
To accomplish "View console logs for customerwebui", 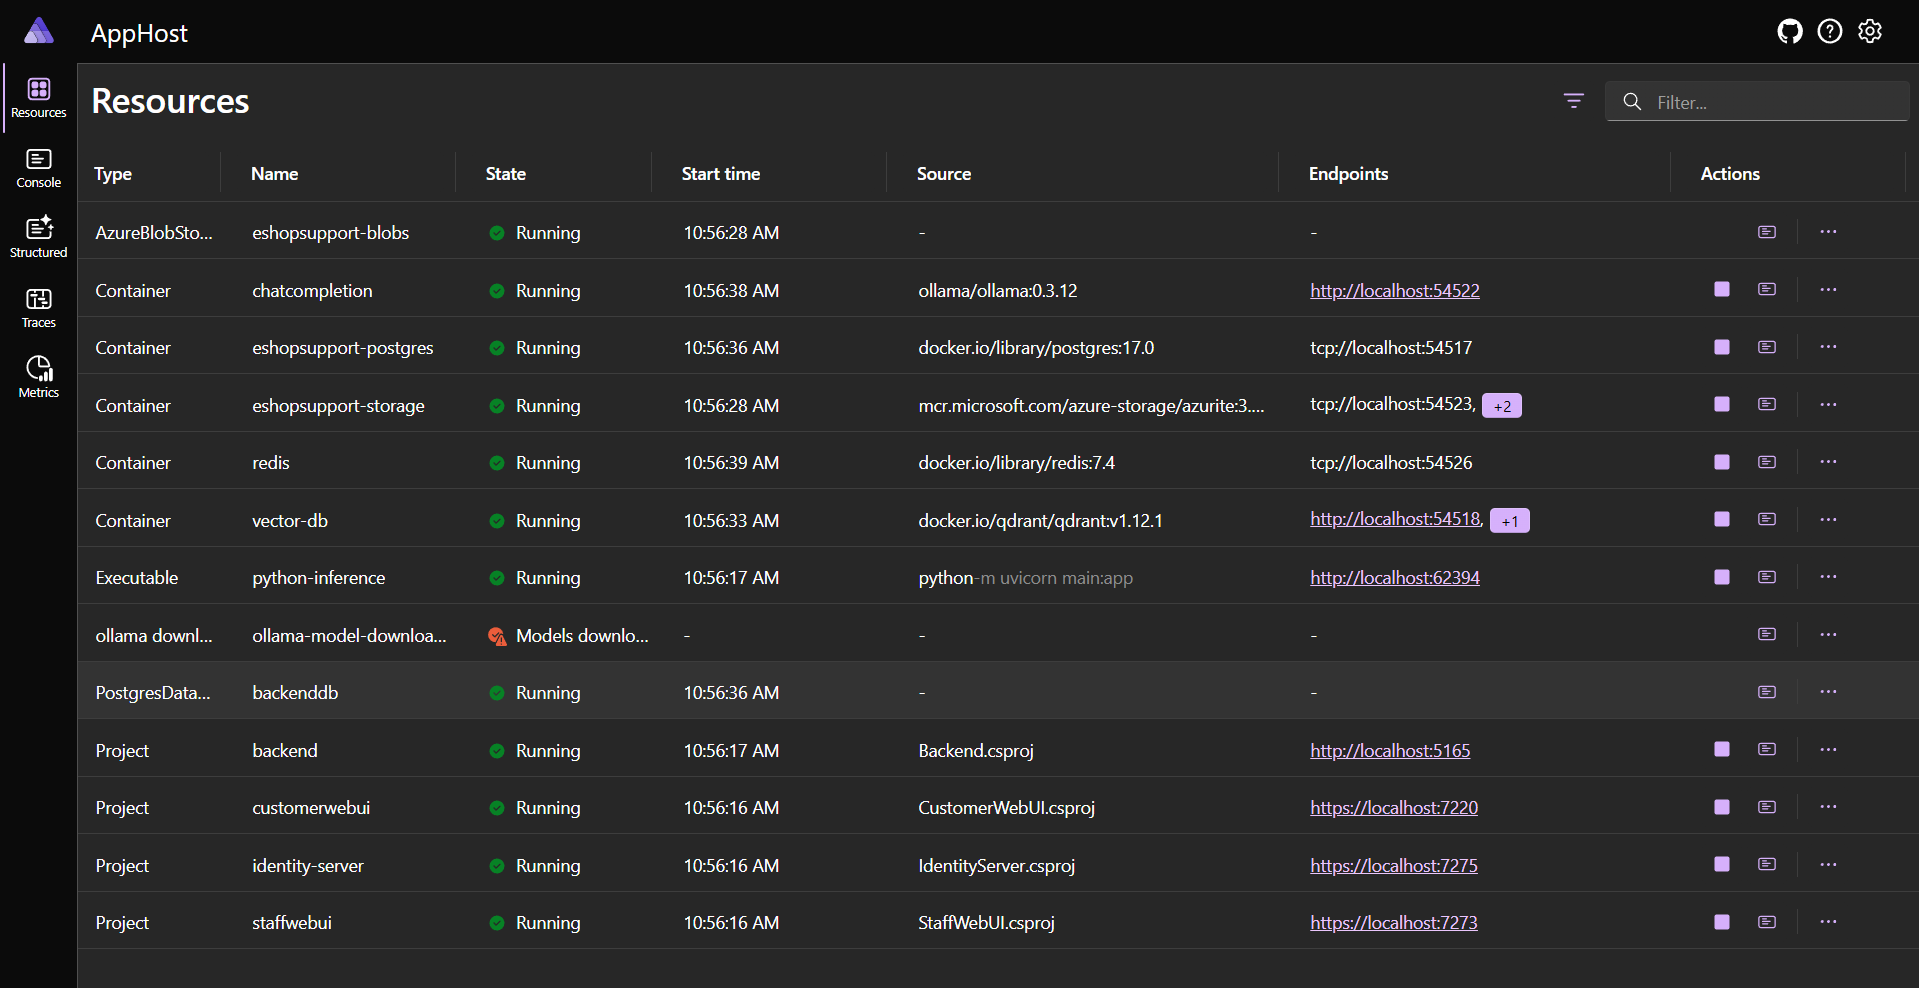I will (1767, 807).
